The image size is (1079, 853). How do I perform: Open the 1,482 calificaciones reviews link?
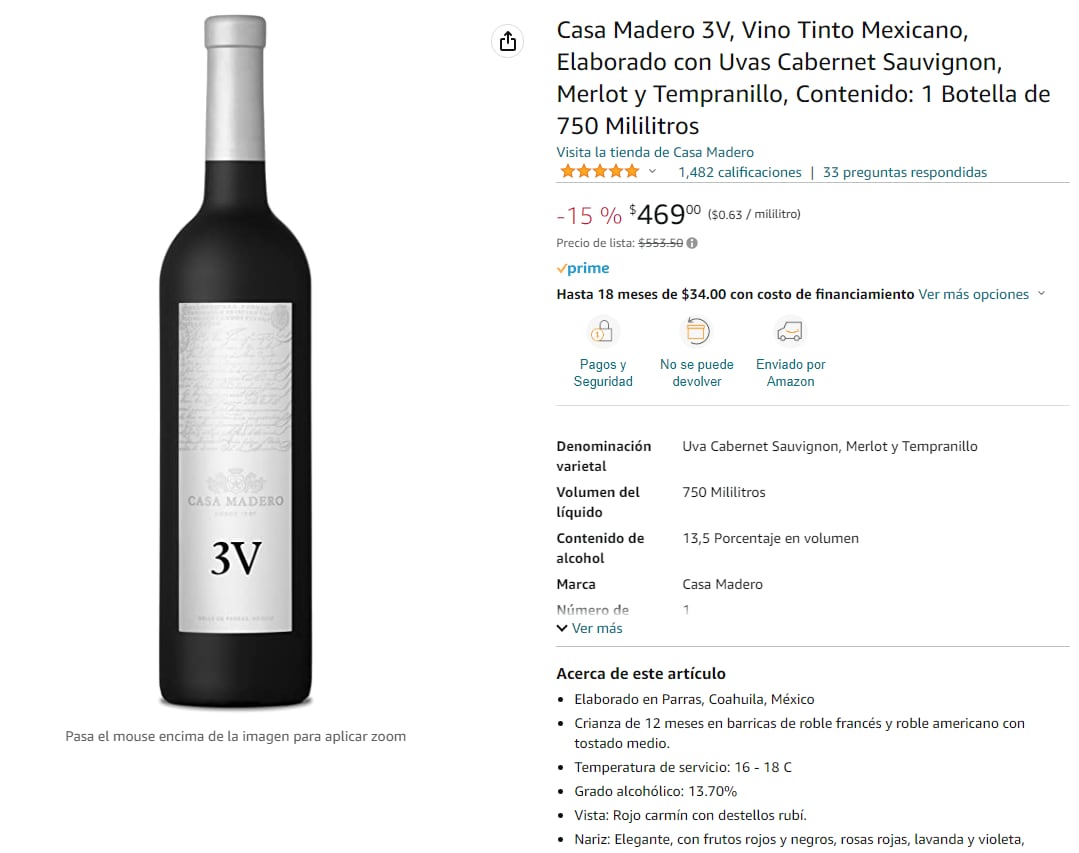(x=740, y=172)
